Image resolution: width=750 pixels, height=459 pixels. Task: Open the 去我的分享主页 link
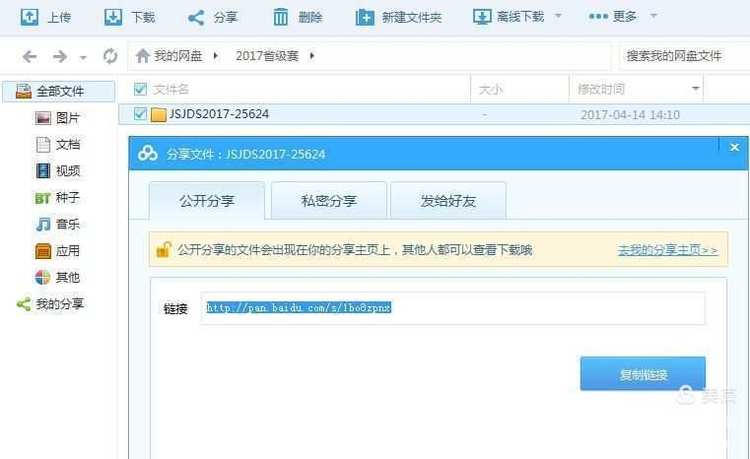[x=667, y=250]
